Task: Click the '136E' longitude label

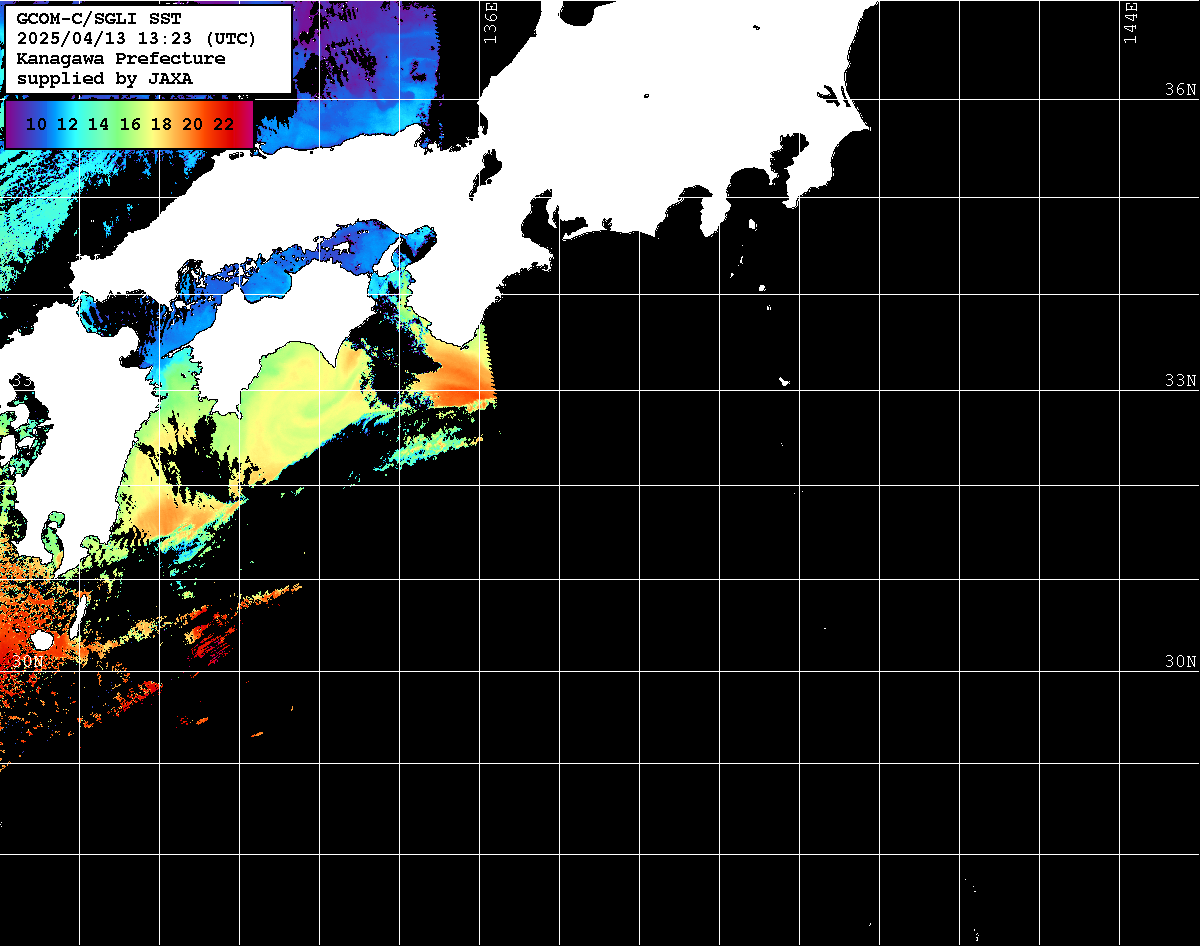Action: click(x=490, y=22)
